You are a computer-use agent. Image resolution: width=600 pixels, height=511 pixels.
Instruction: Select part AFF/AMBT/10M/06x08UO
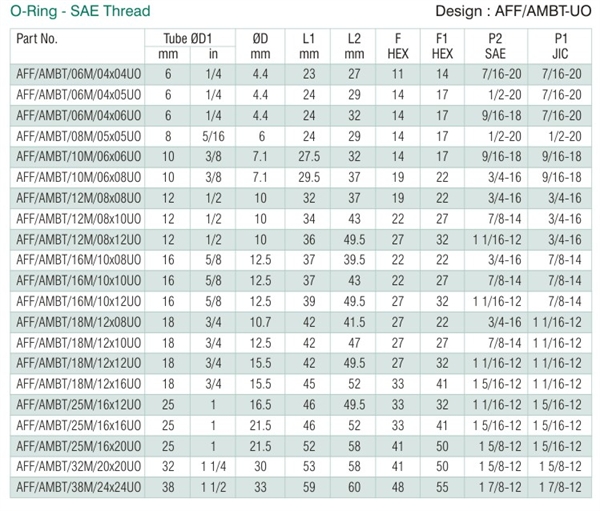78,177
